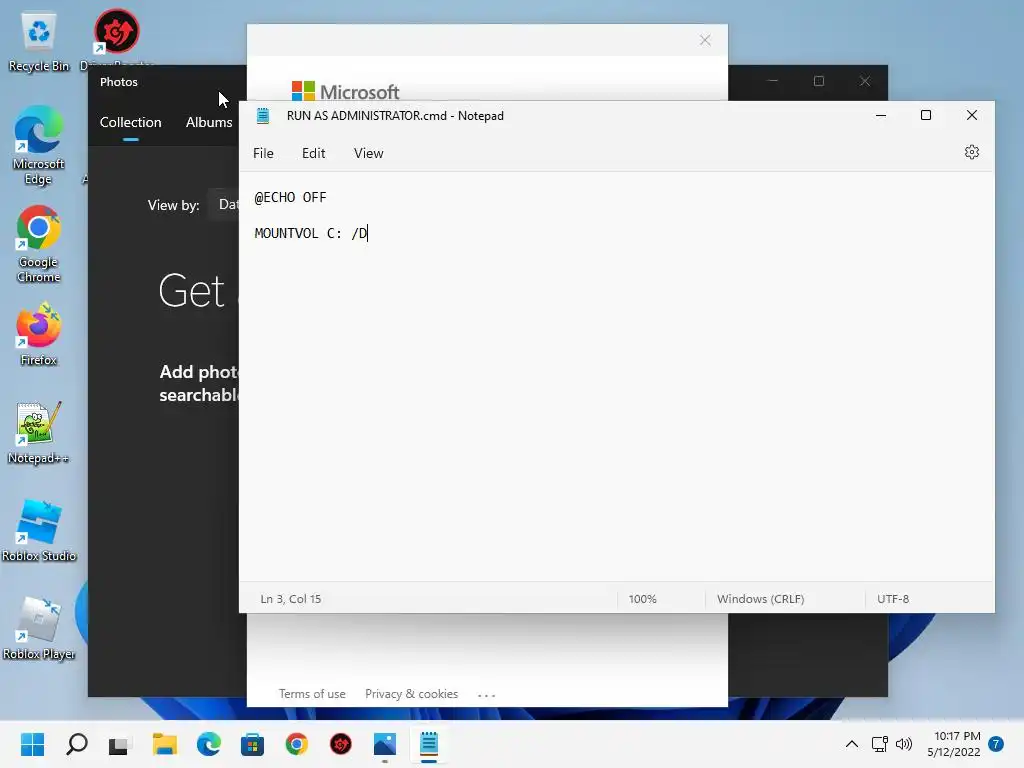Open network status tray icon
The height and width of the screenshot is (768, 1024).
click(880, 744)
